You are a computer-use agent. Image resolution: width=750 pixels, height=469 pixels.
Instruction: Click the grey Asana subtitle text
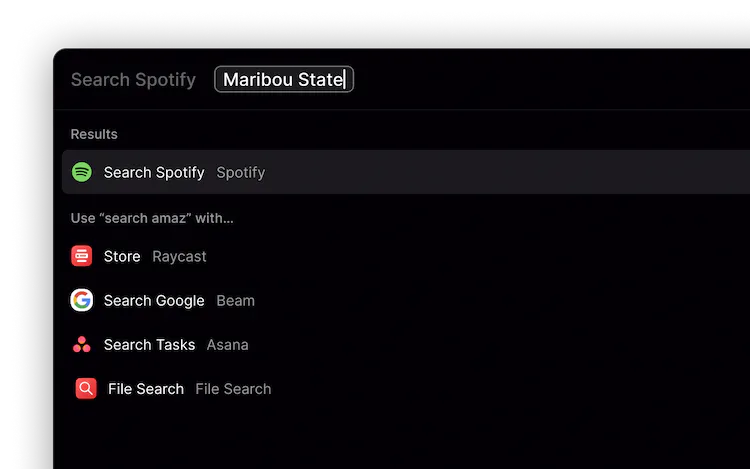point(227,345)
